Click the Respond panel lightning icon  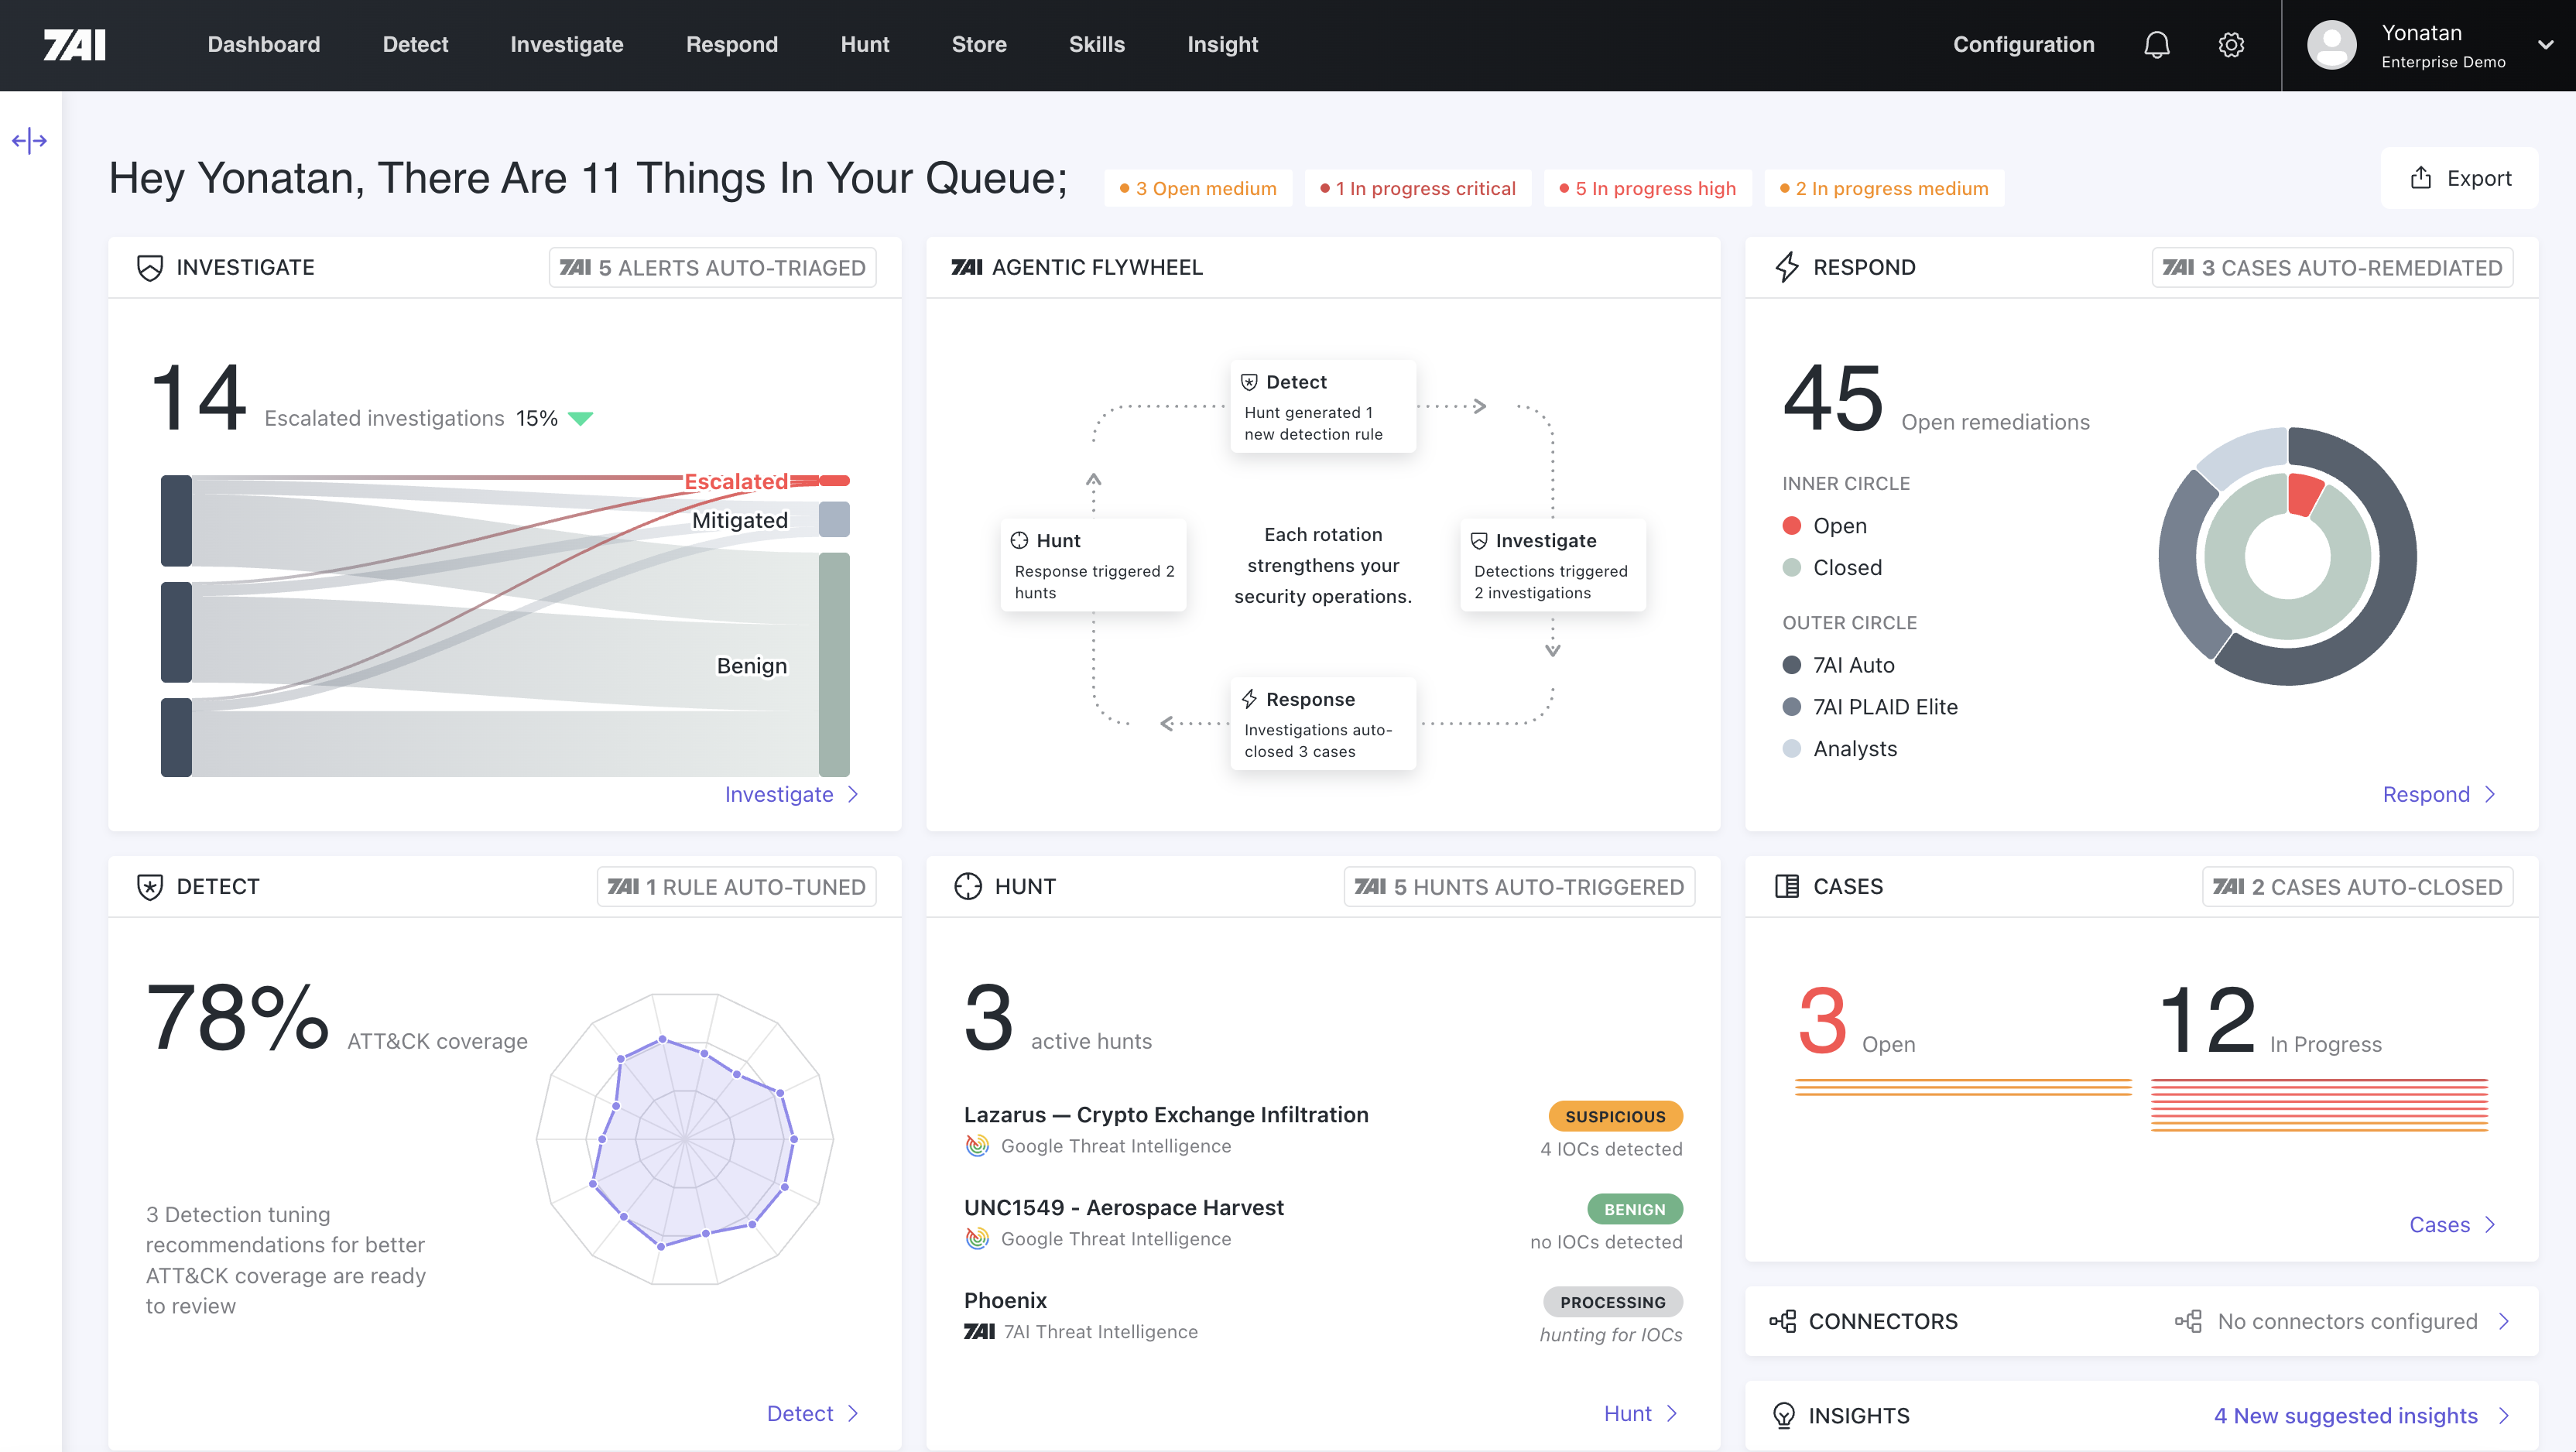[x=1786, y=267]
